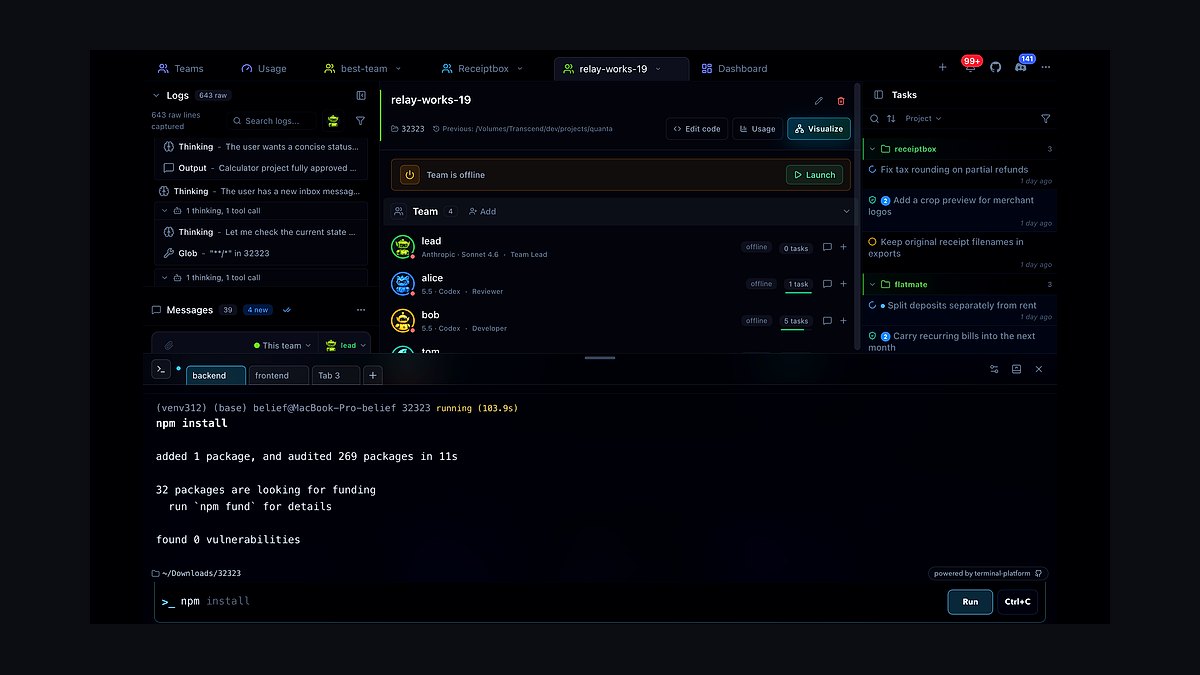Click the terminal panel top drag handle
This screenshot has width=1200, height=675.
600,357
